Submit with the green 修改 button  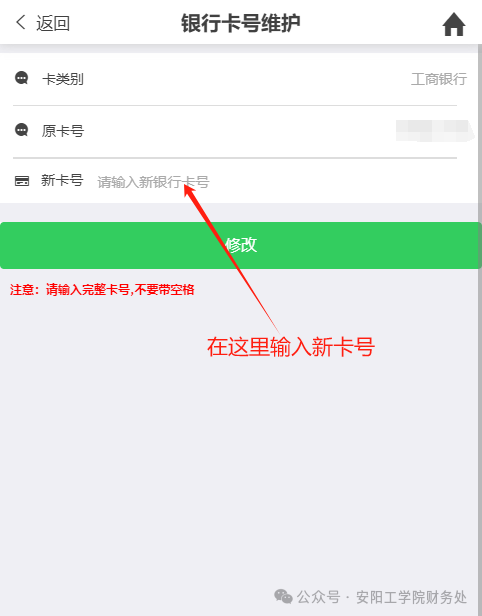pos(241,245)
